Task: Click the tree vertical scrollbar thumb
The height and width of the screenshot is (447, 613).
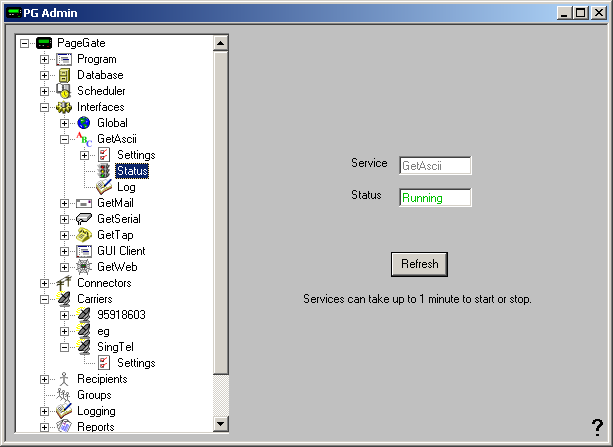Action: [220, 213]
